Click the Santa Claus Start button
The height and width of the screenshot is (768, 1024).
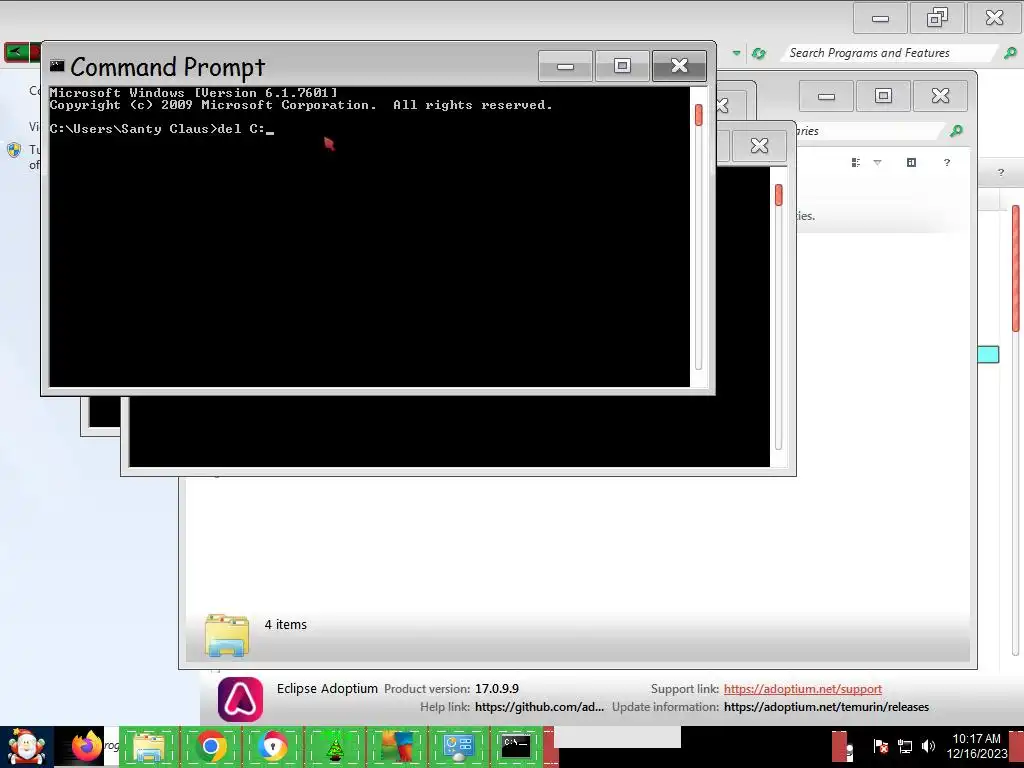tap(26, 747)
